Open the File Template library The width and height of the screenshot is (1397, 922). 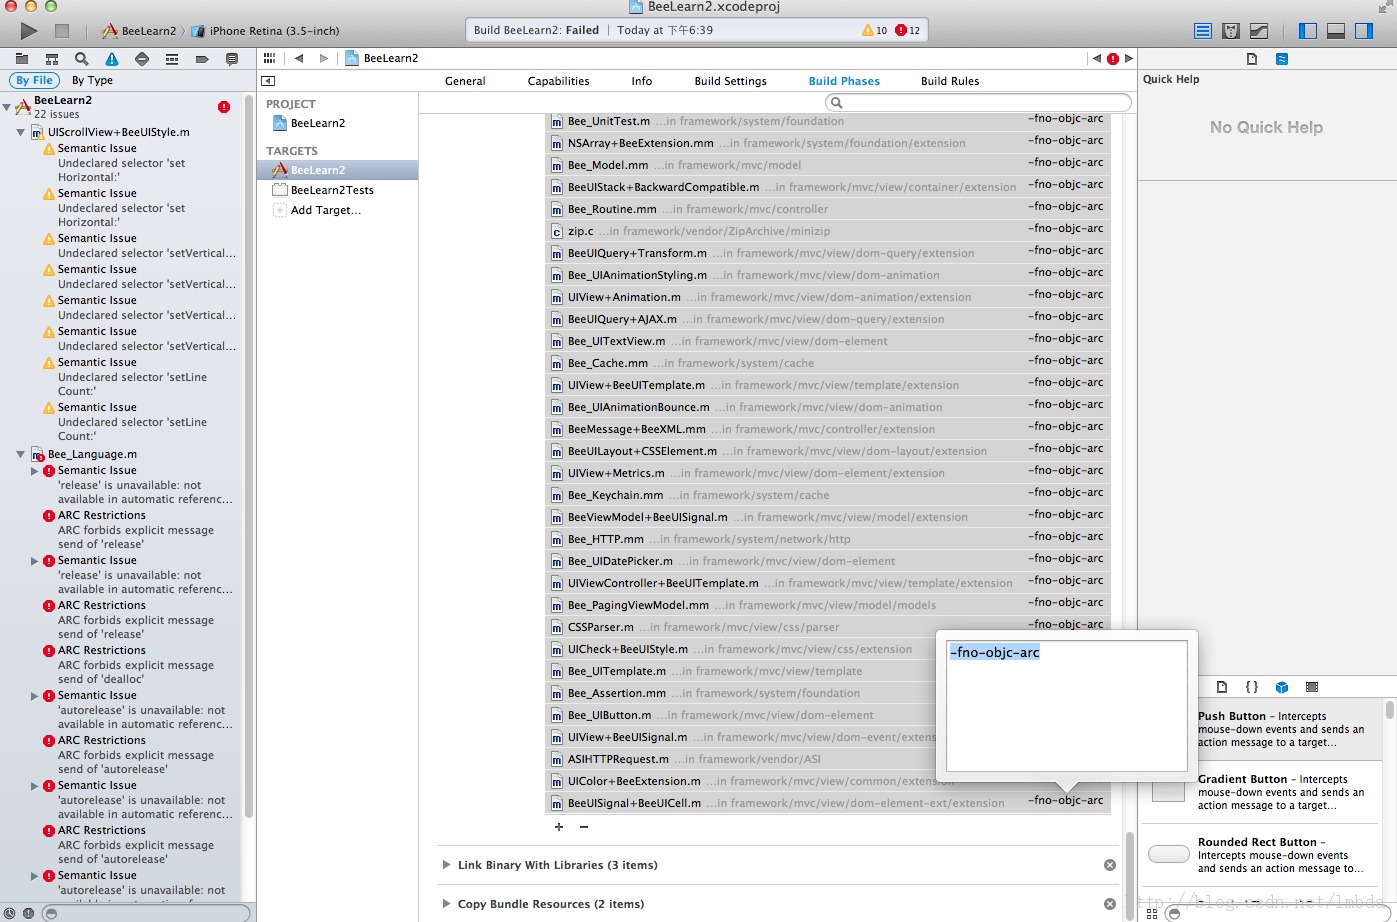(x=1222, y=687)
